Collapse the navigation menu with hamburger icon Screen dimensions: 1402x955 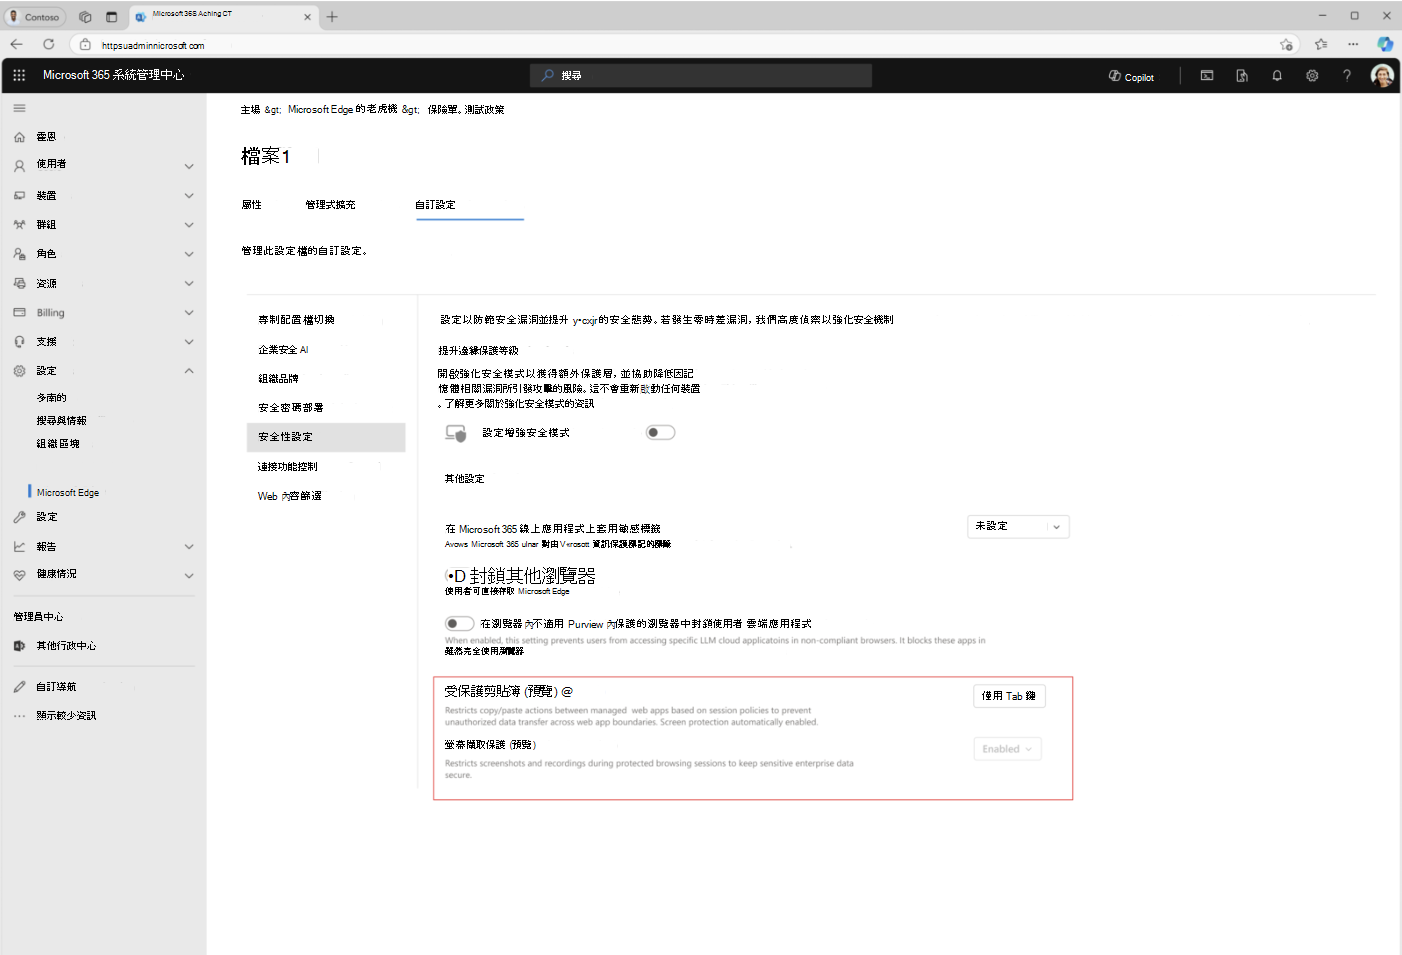click(19, 108)
